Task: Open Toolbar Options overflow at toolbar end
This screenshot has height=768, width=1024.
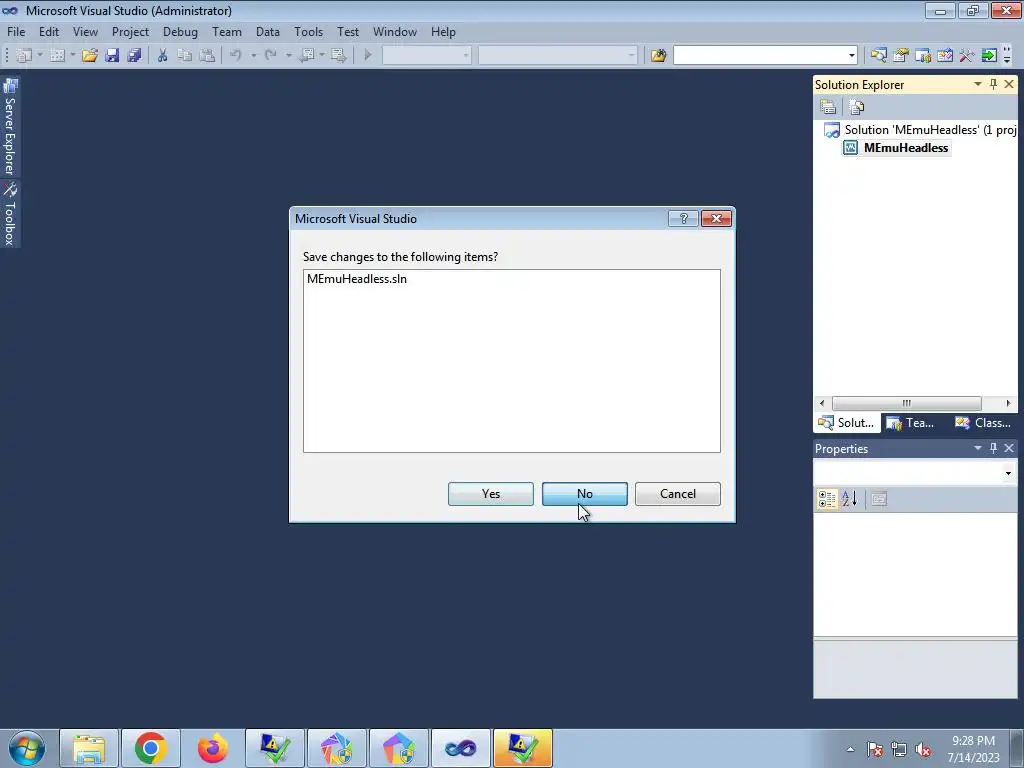Action: [1007, 56]
